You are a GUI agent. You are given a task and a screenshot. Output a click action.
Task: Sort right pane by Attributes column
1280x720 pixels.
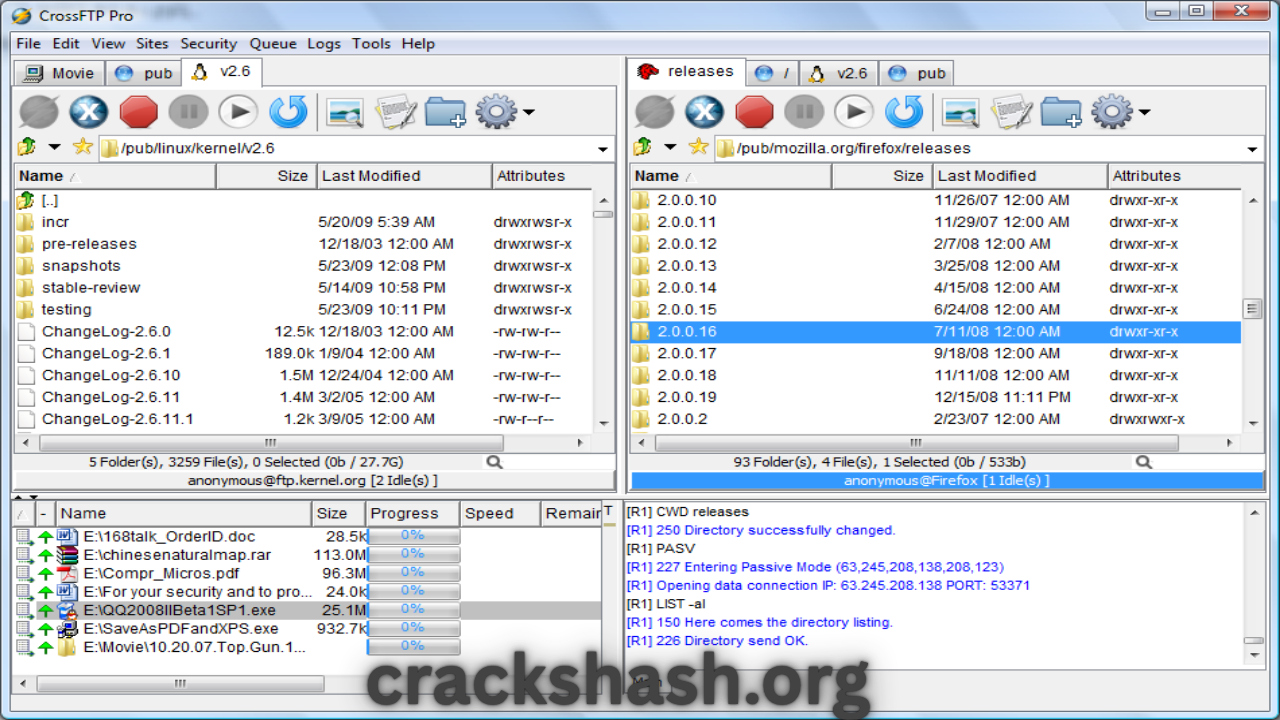coord(1174,176)
